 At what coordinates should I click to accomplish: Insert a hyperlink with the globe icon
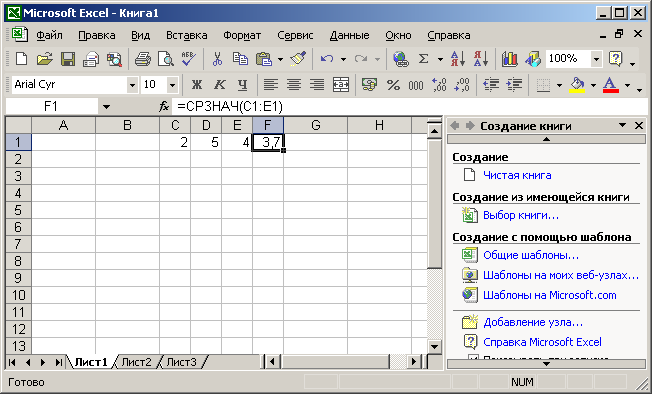pos(400,59)
